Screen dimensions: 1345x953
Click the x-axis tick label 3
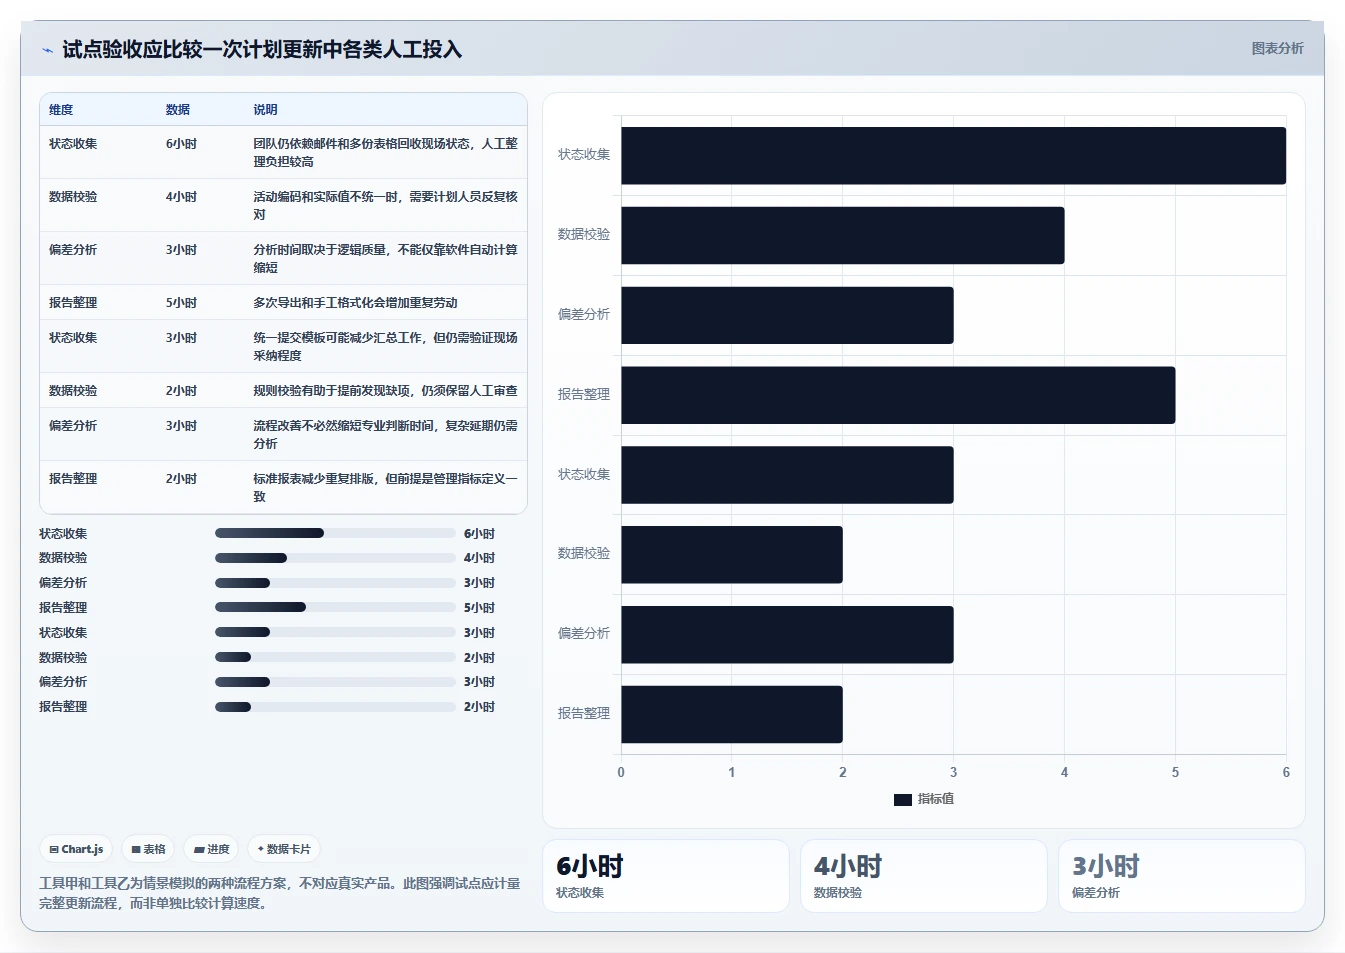pos(953,772)
